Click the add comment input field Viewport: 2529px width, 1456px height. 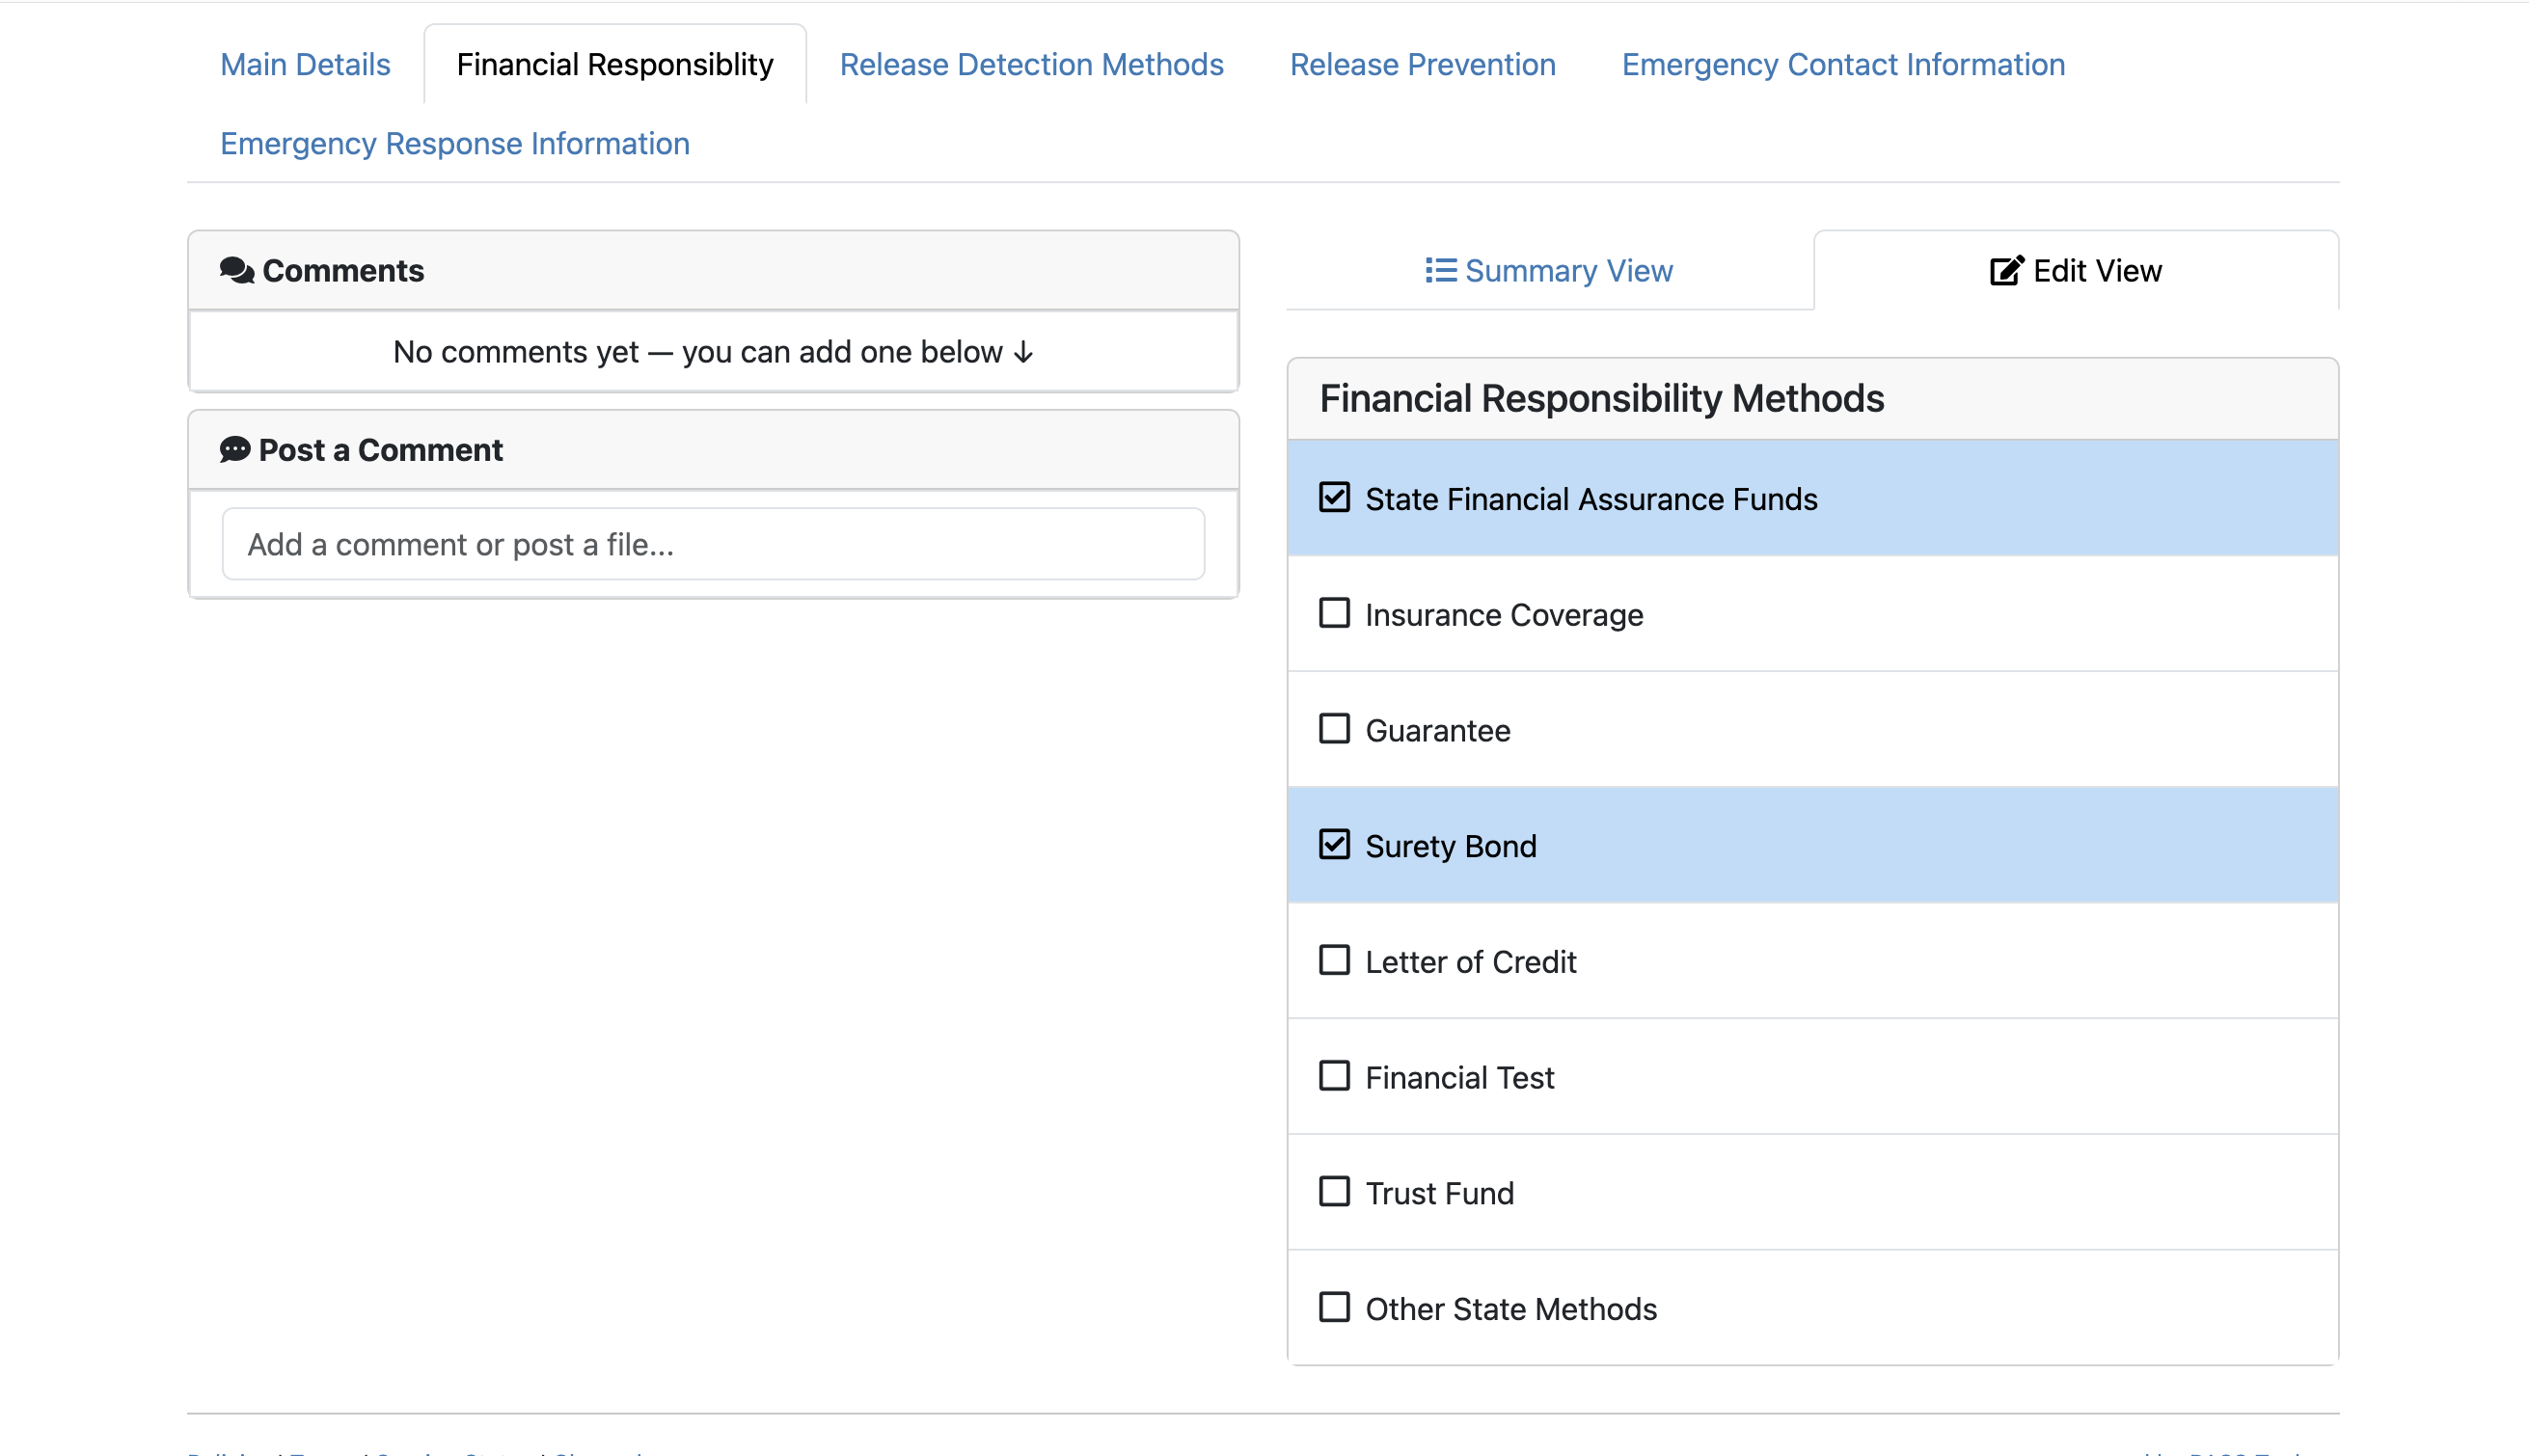tap(713, 544)
